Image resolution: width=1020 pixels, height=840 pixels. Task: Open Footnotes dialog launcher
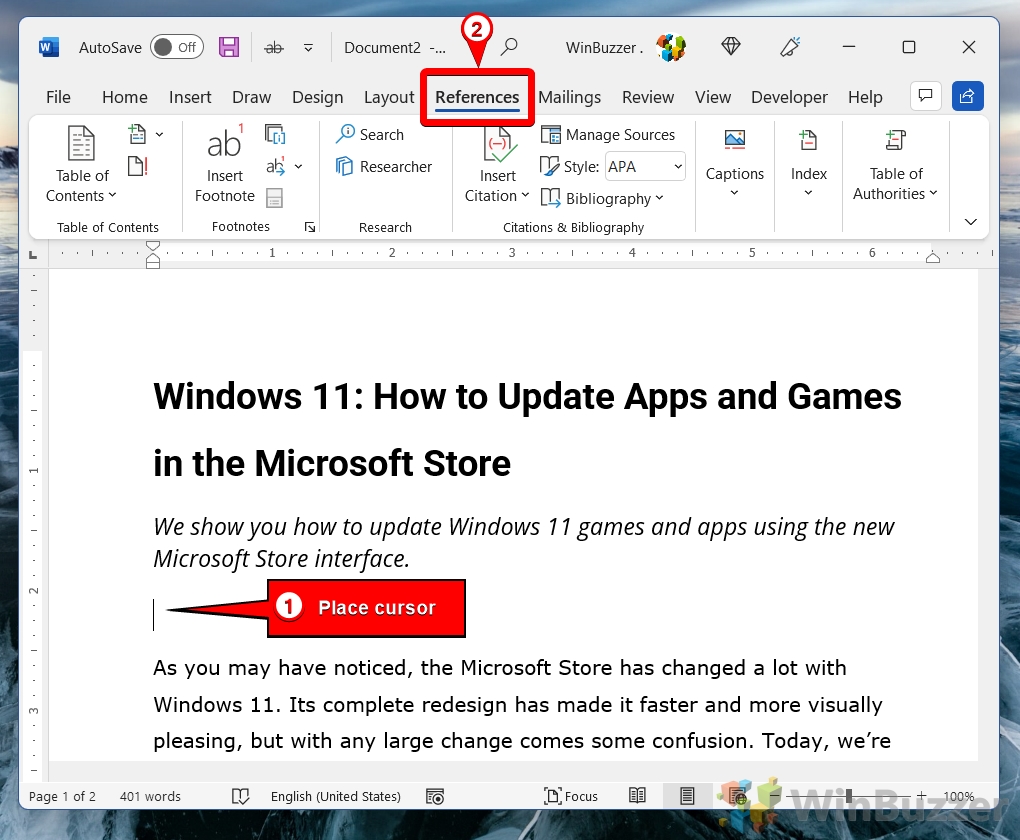tap(310, 227)
